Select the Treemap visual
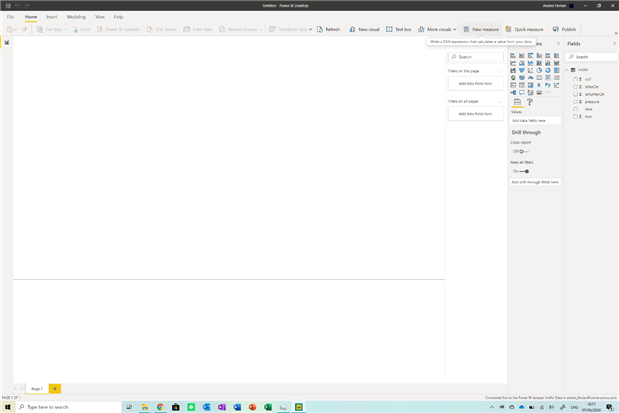The height and width of the screenshot is (413, 619). coord(557,70)
